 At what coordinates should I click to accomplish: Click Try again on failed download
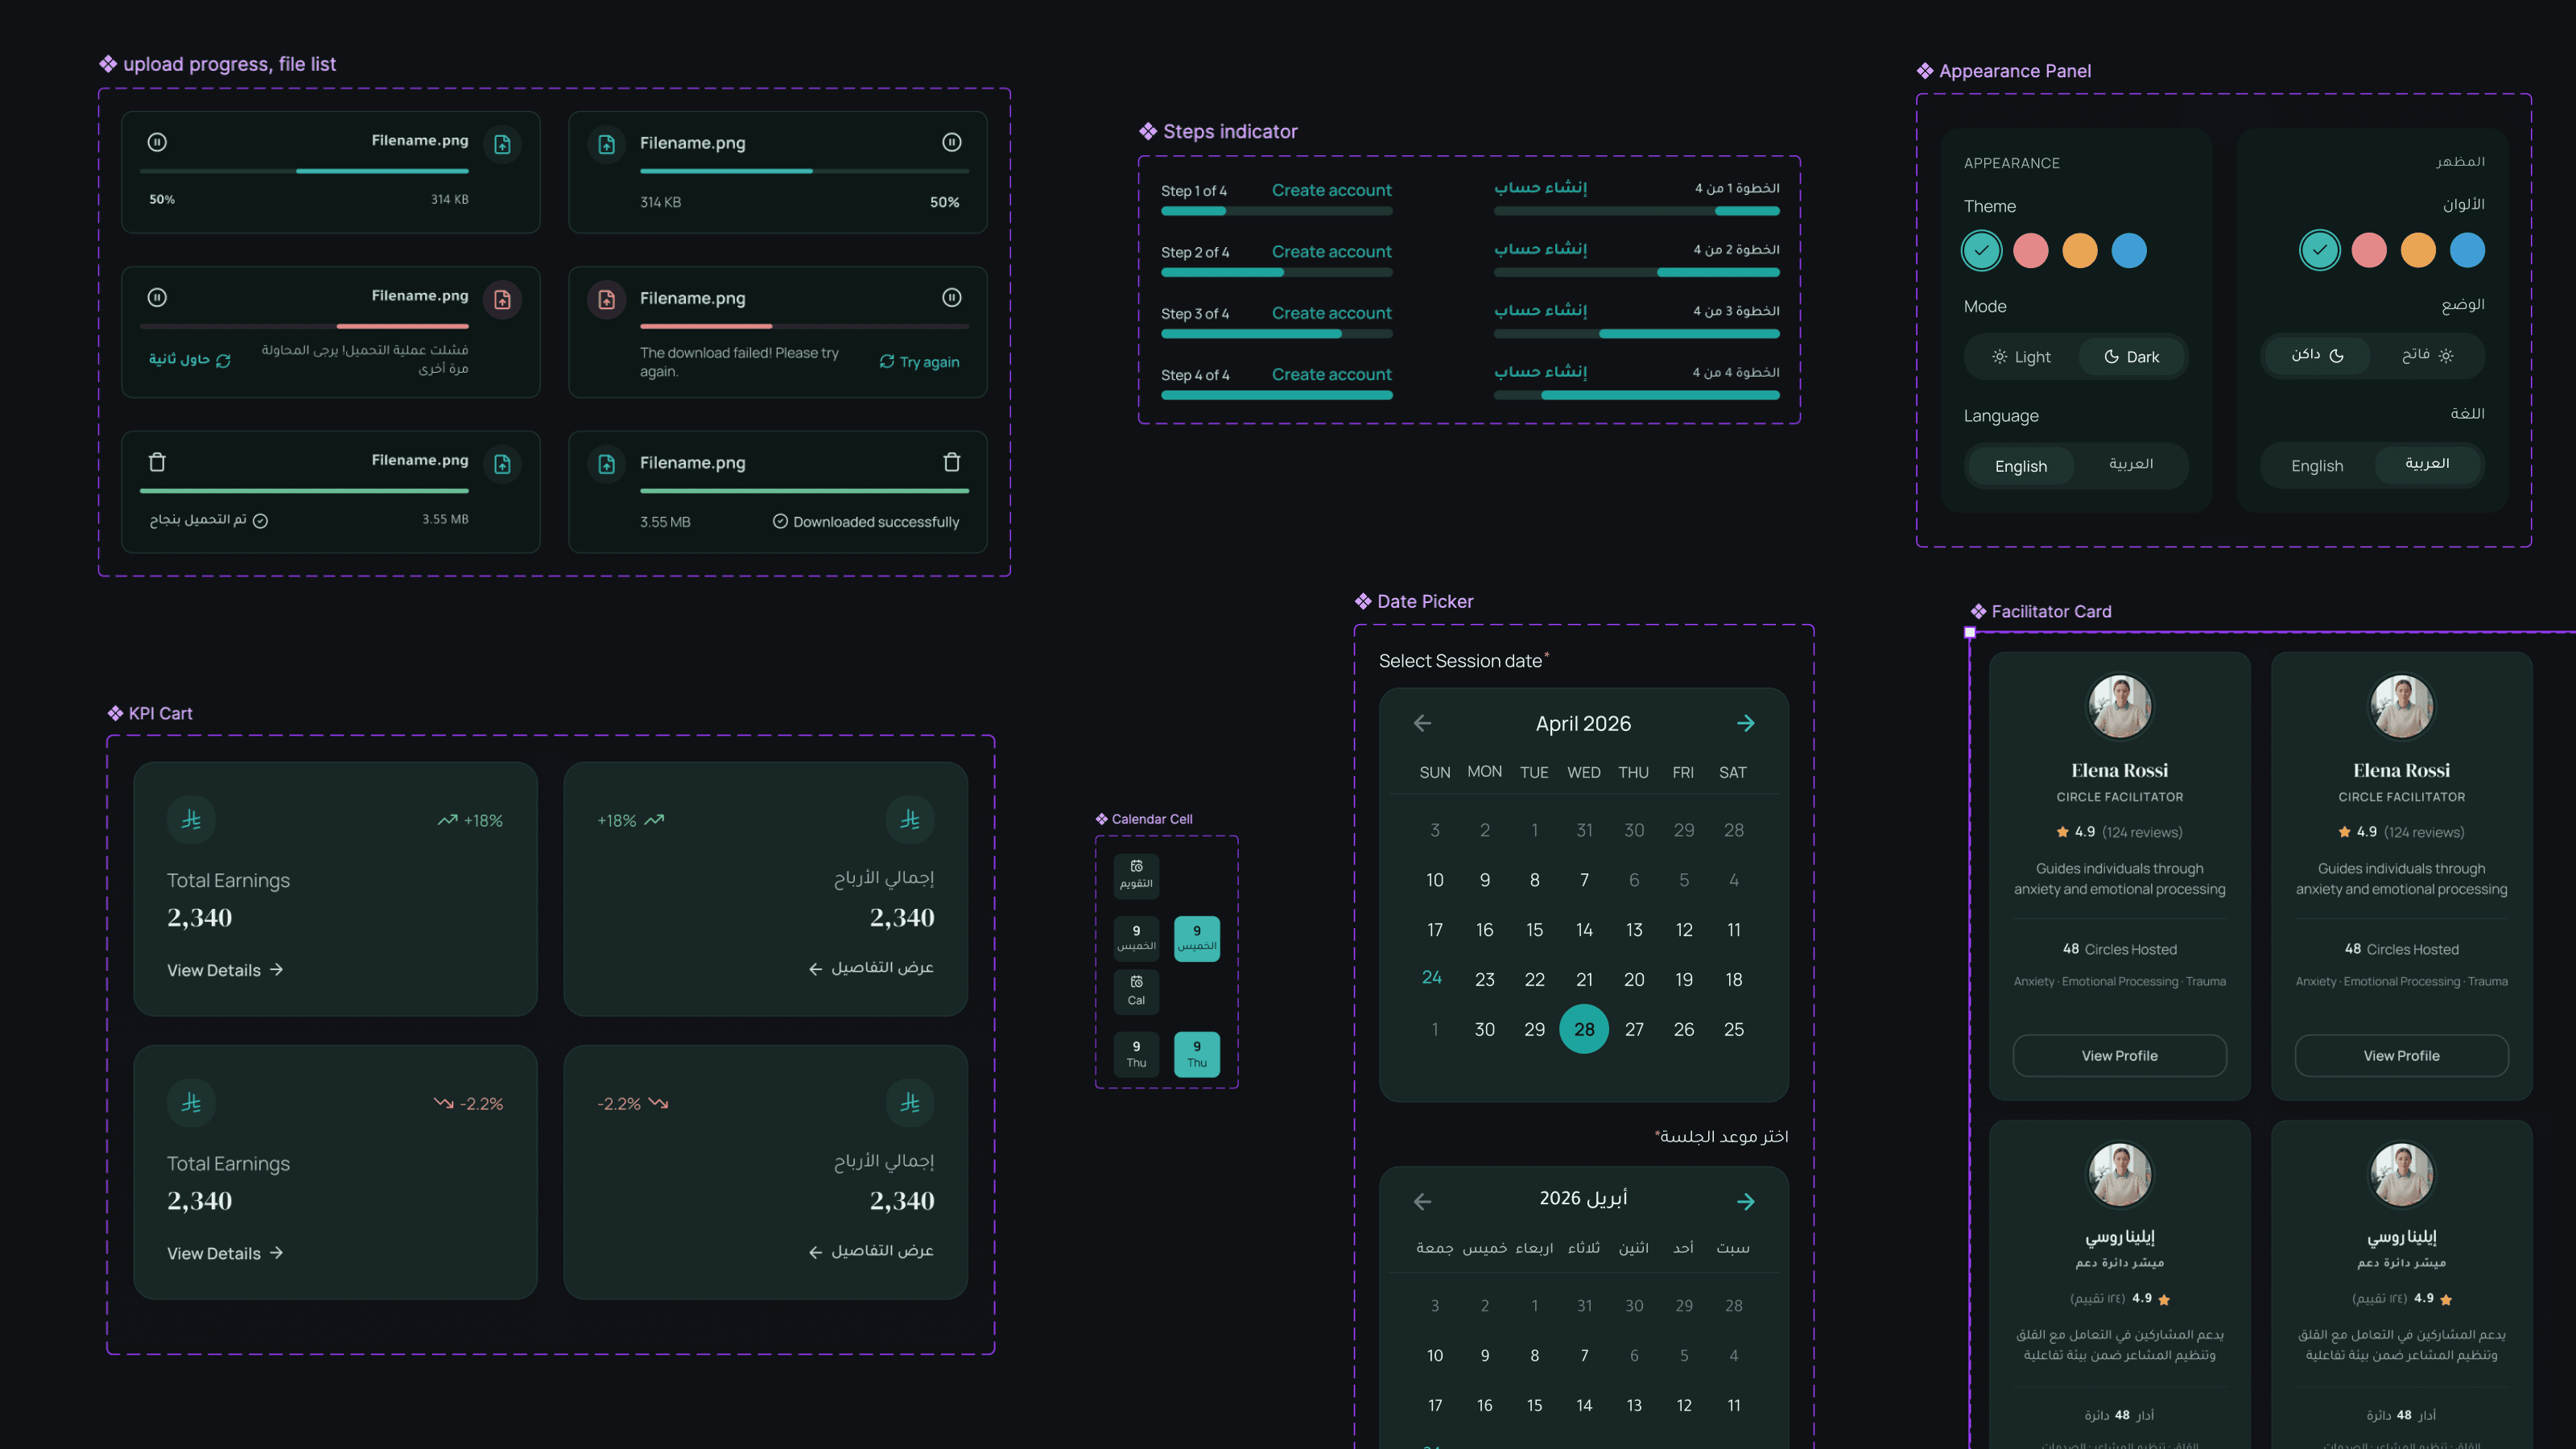919,362
